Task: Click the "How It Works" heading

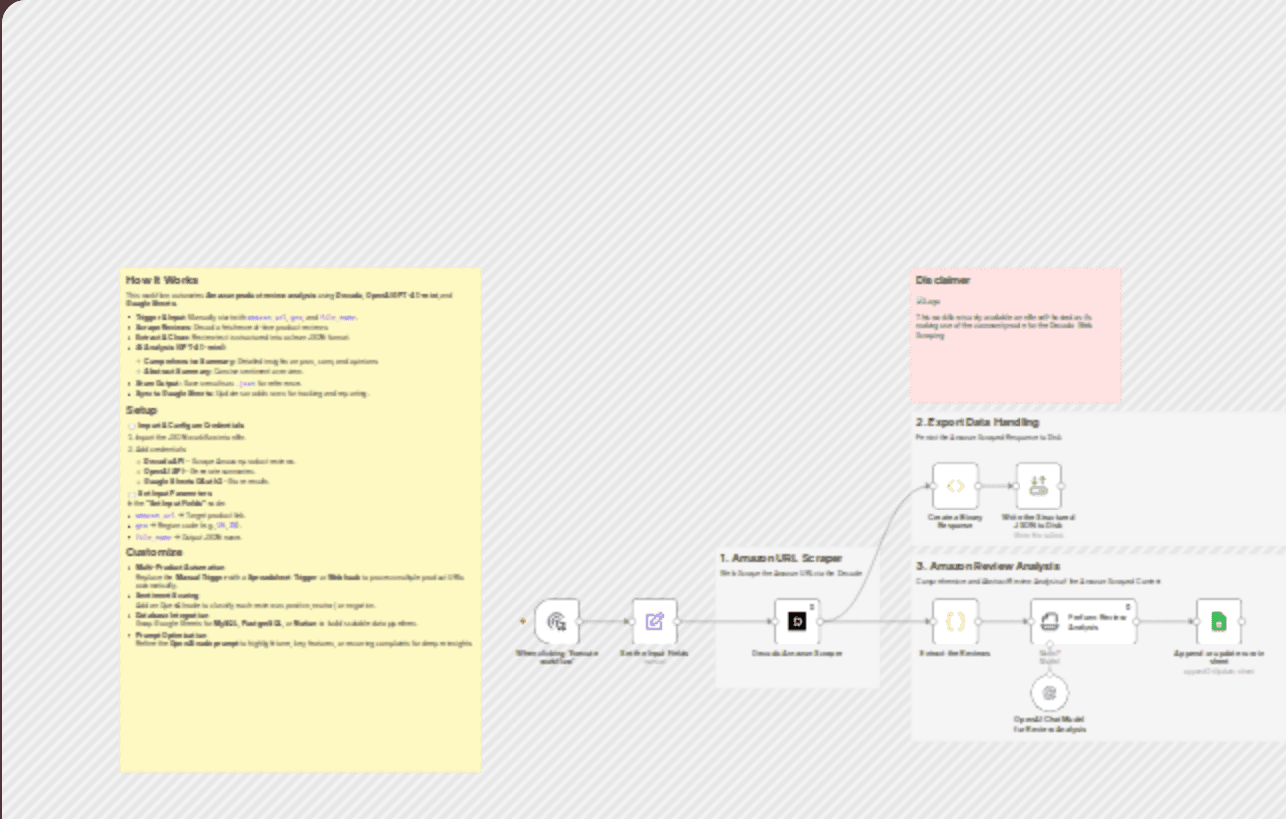Action: coord(162,280)
